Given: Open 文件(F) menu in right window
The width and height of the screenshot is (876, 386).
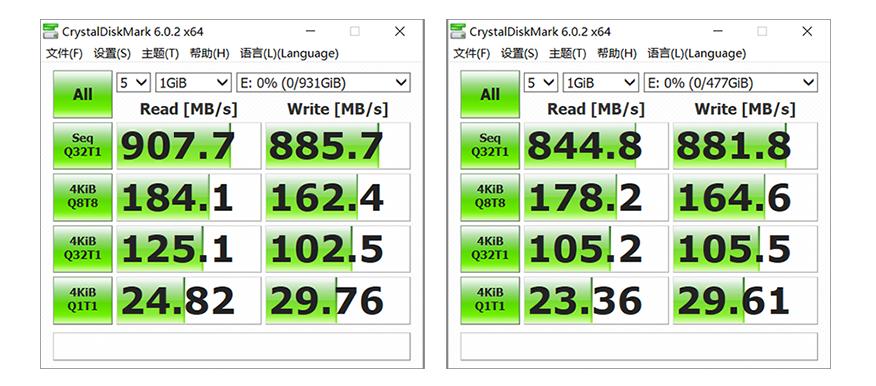Looking at the screenshot, I should point(471,54).
